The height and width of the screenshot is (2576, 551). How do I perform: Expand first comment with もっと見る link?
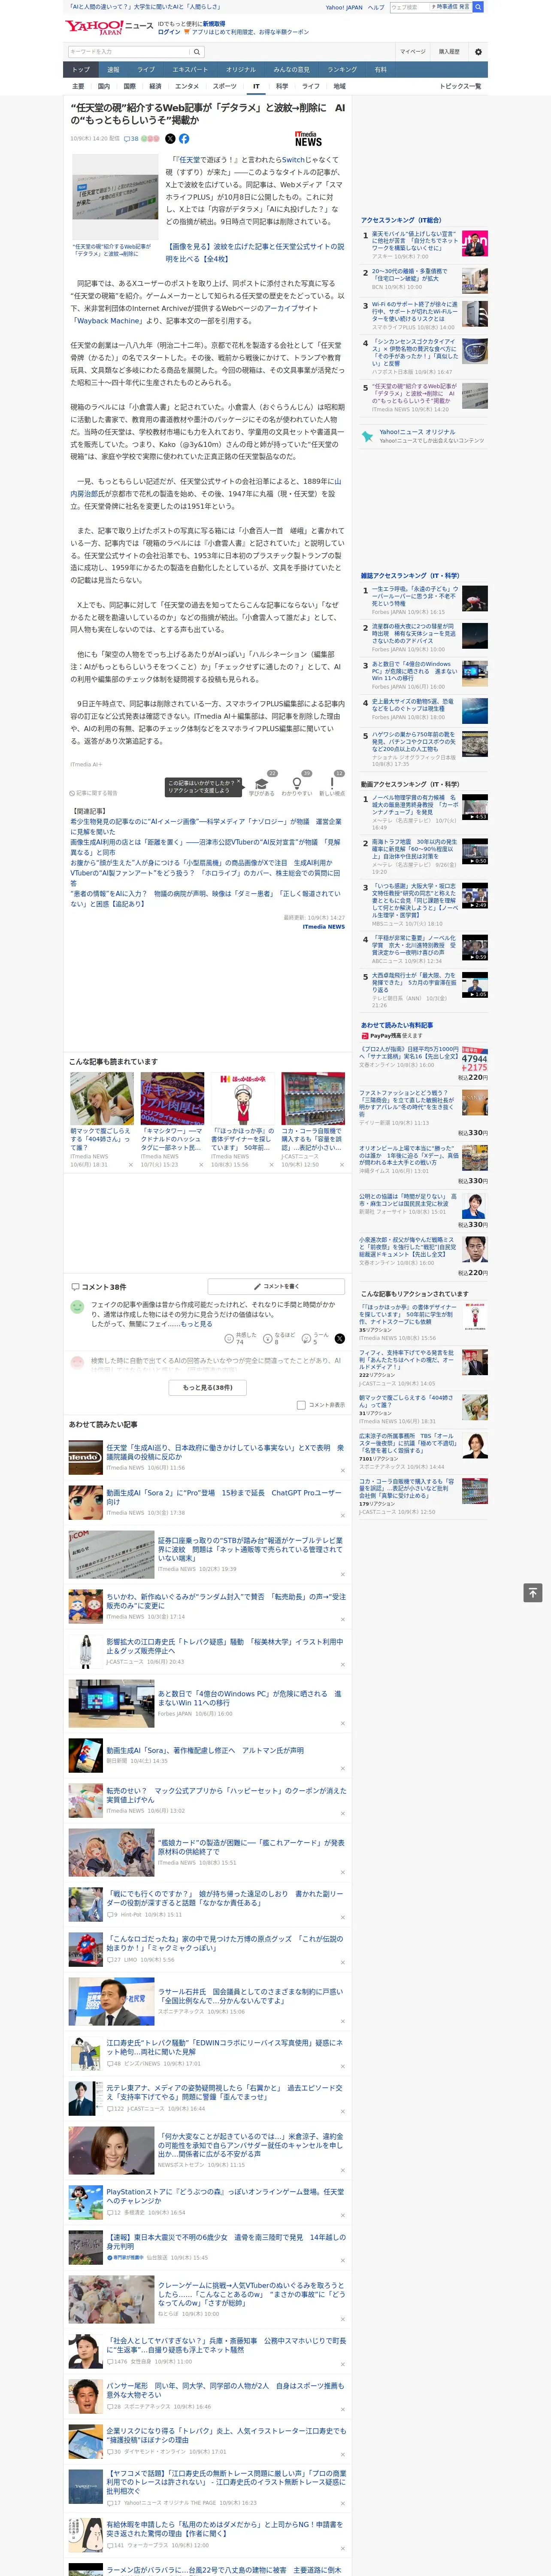coord(197,1324)
